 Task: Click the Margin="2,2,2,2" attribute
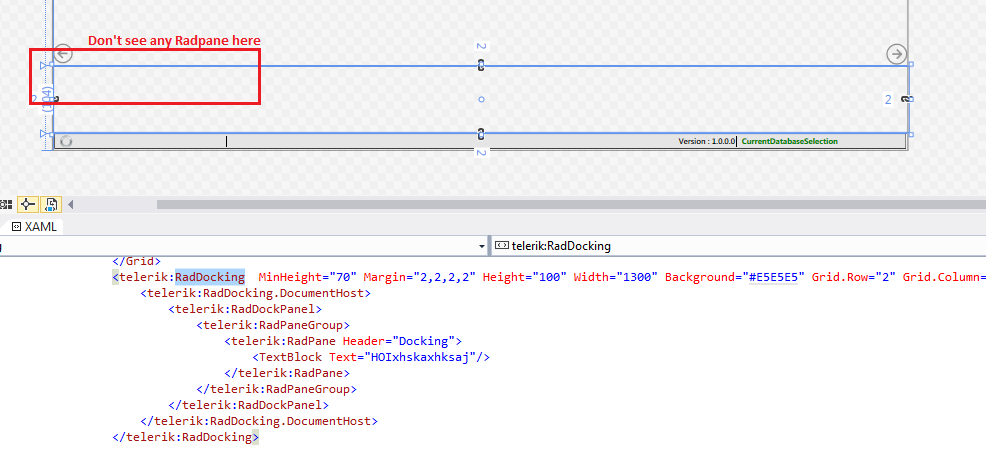pos(419,277)
